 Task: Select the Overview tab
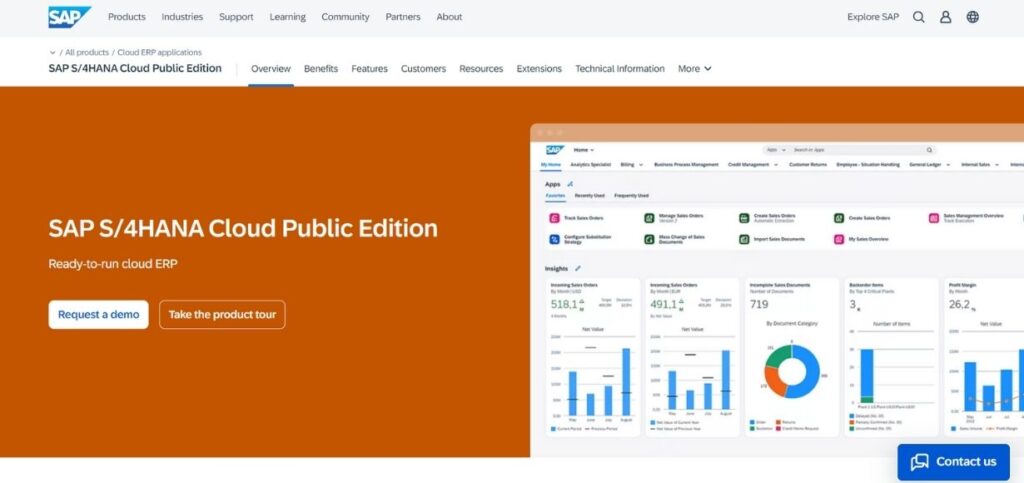[x=270, y=69]
